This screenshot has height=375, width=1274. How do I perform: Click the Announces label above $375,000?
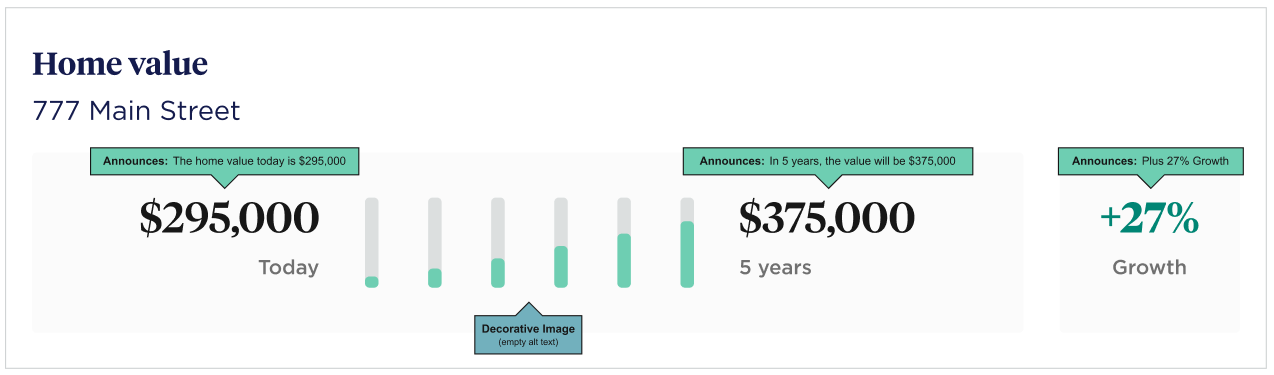[731, 161]
